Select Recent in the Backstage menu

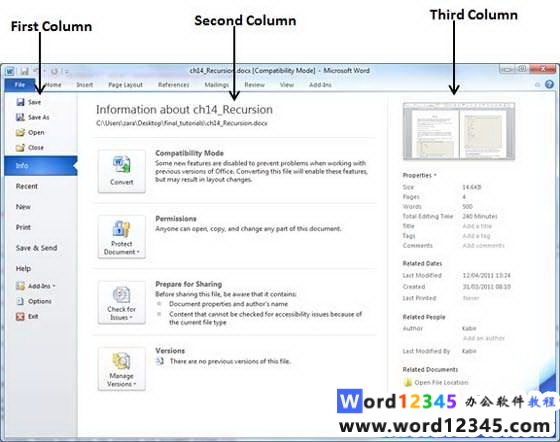pyautogui.click(x=27, y=186)
